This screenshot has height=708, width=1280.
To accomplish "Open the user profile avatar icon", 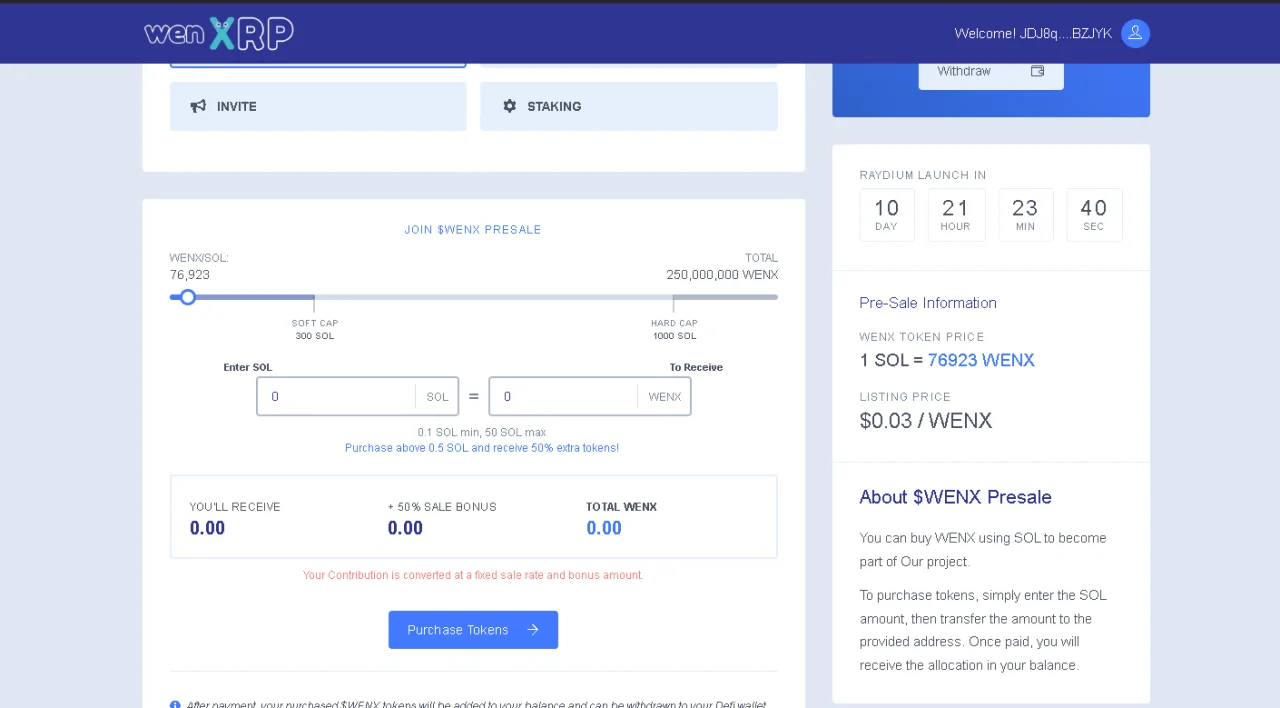I will coord(1135,33).
